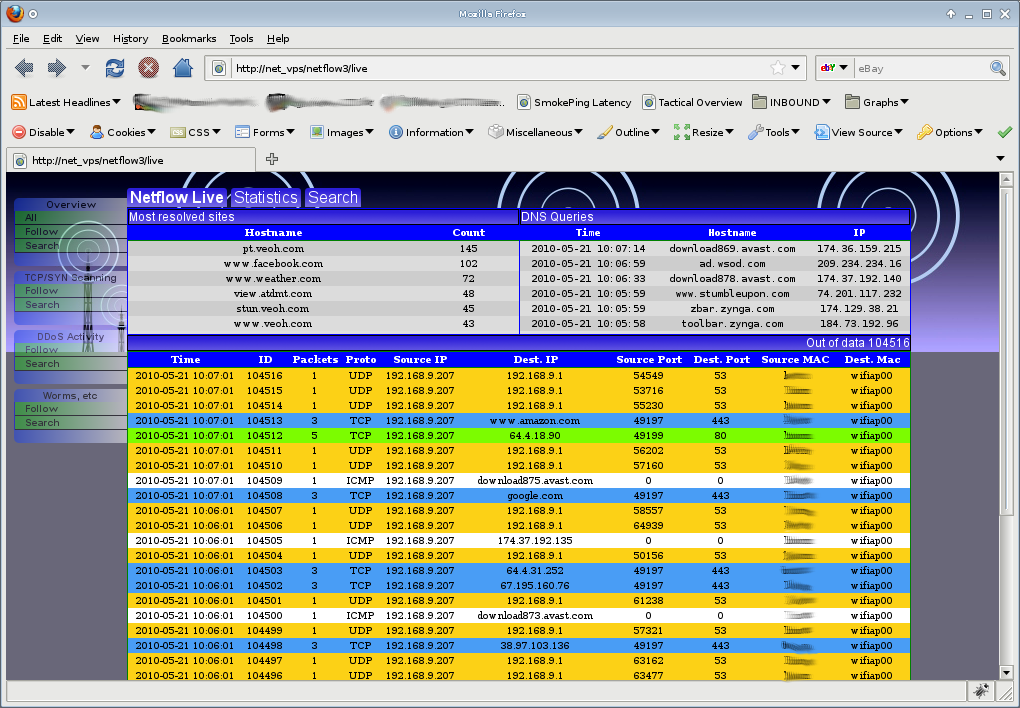List all tabs using the tab bar arrow
Screen dimensions: 1020x708
(x=1000, y=159)
